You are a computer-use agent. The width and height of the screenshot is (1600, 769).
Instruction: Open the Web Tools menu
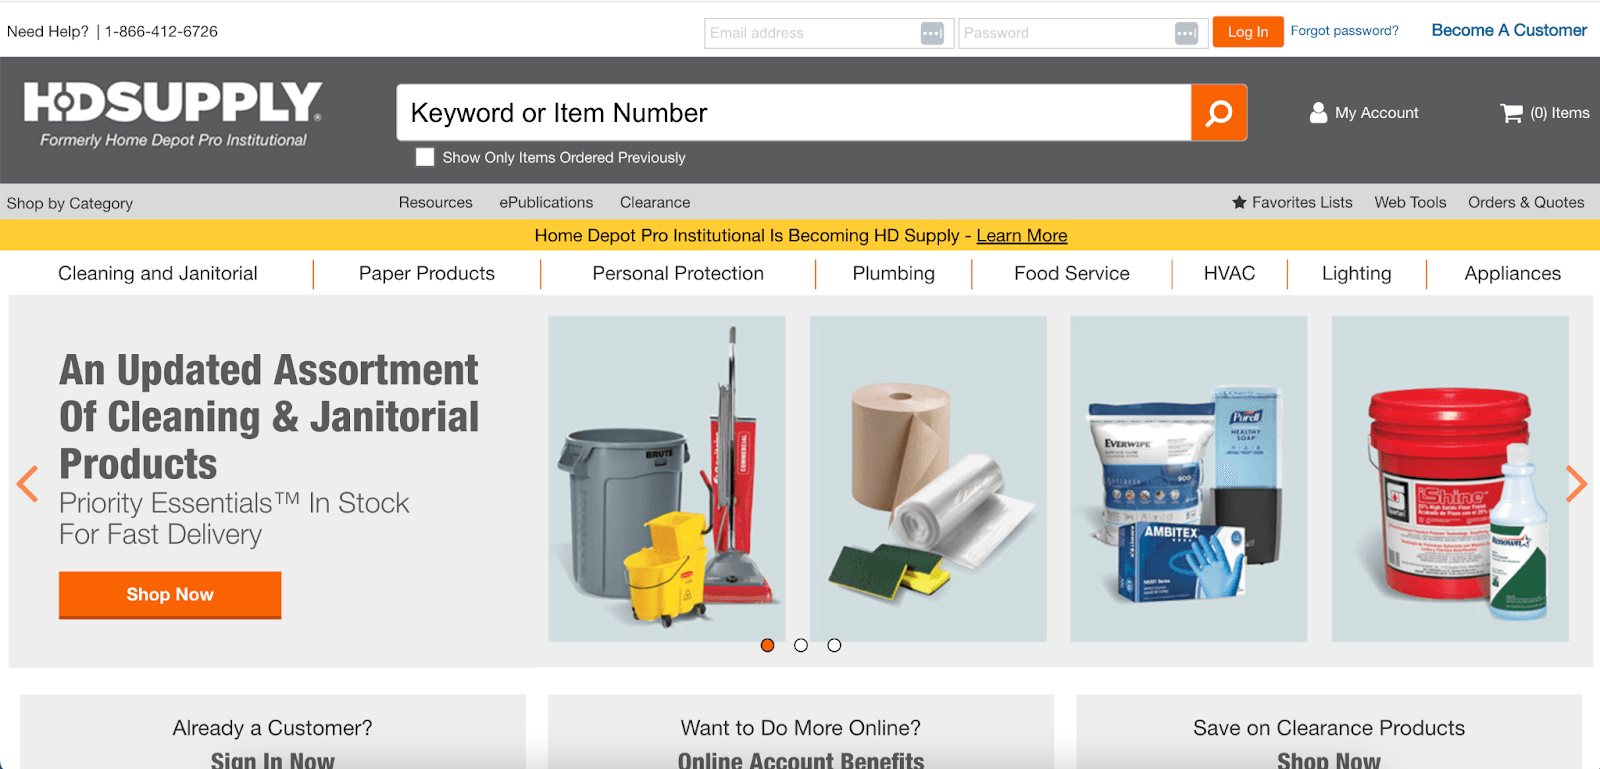1410,202
